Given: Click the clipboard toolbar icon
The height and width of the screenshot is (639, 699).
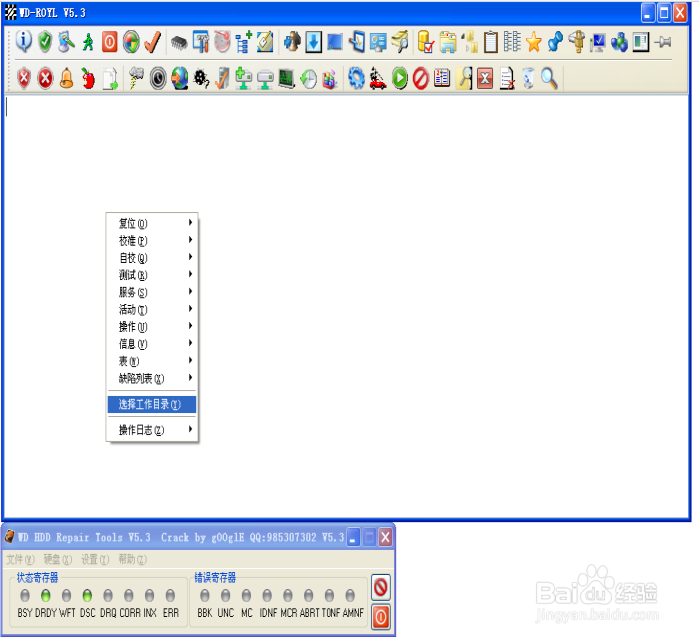Looking at the screenshot, I should (490, 42).
